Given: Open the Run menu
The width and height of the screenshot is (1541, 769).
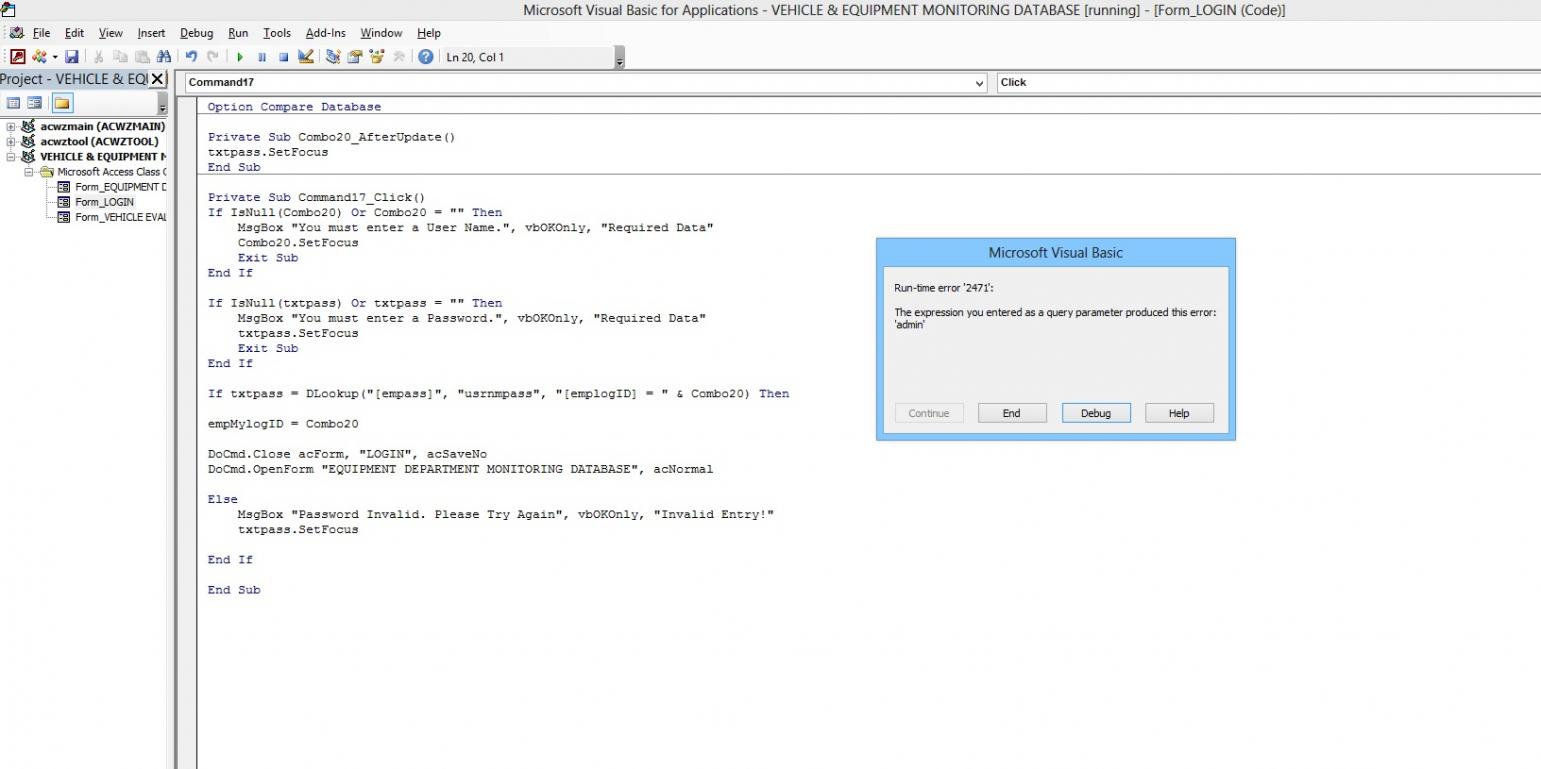Looking at the screenshot, I should 238,33.
